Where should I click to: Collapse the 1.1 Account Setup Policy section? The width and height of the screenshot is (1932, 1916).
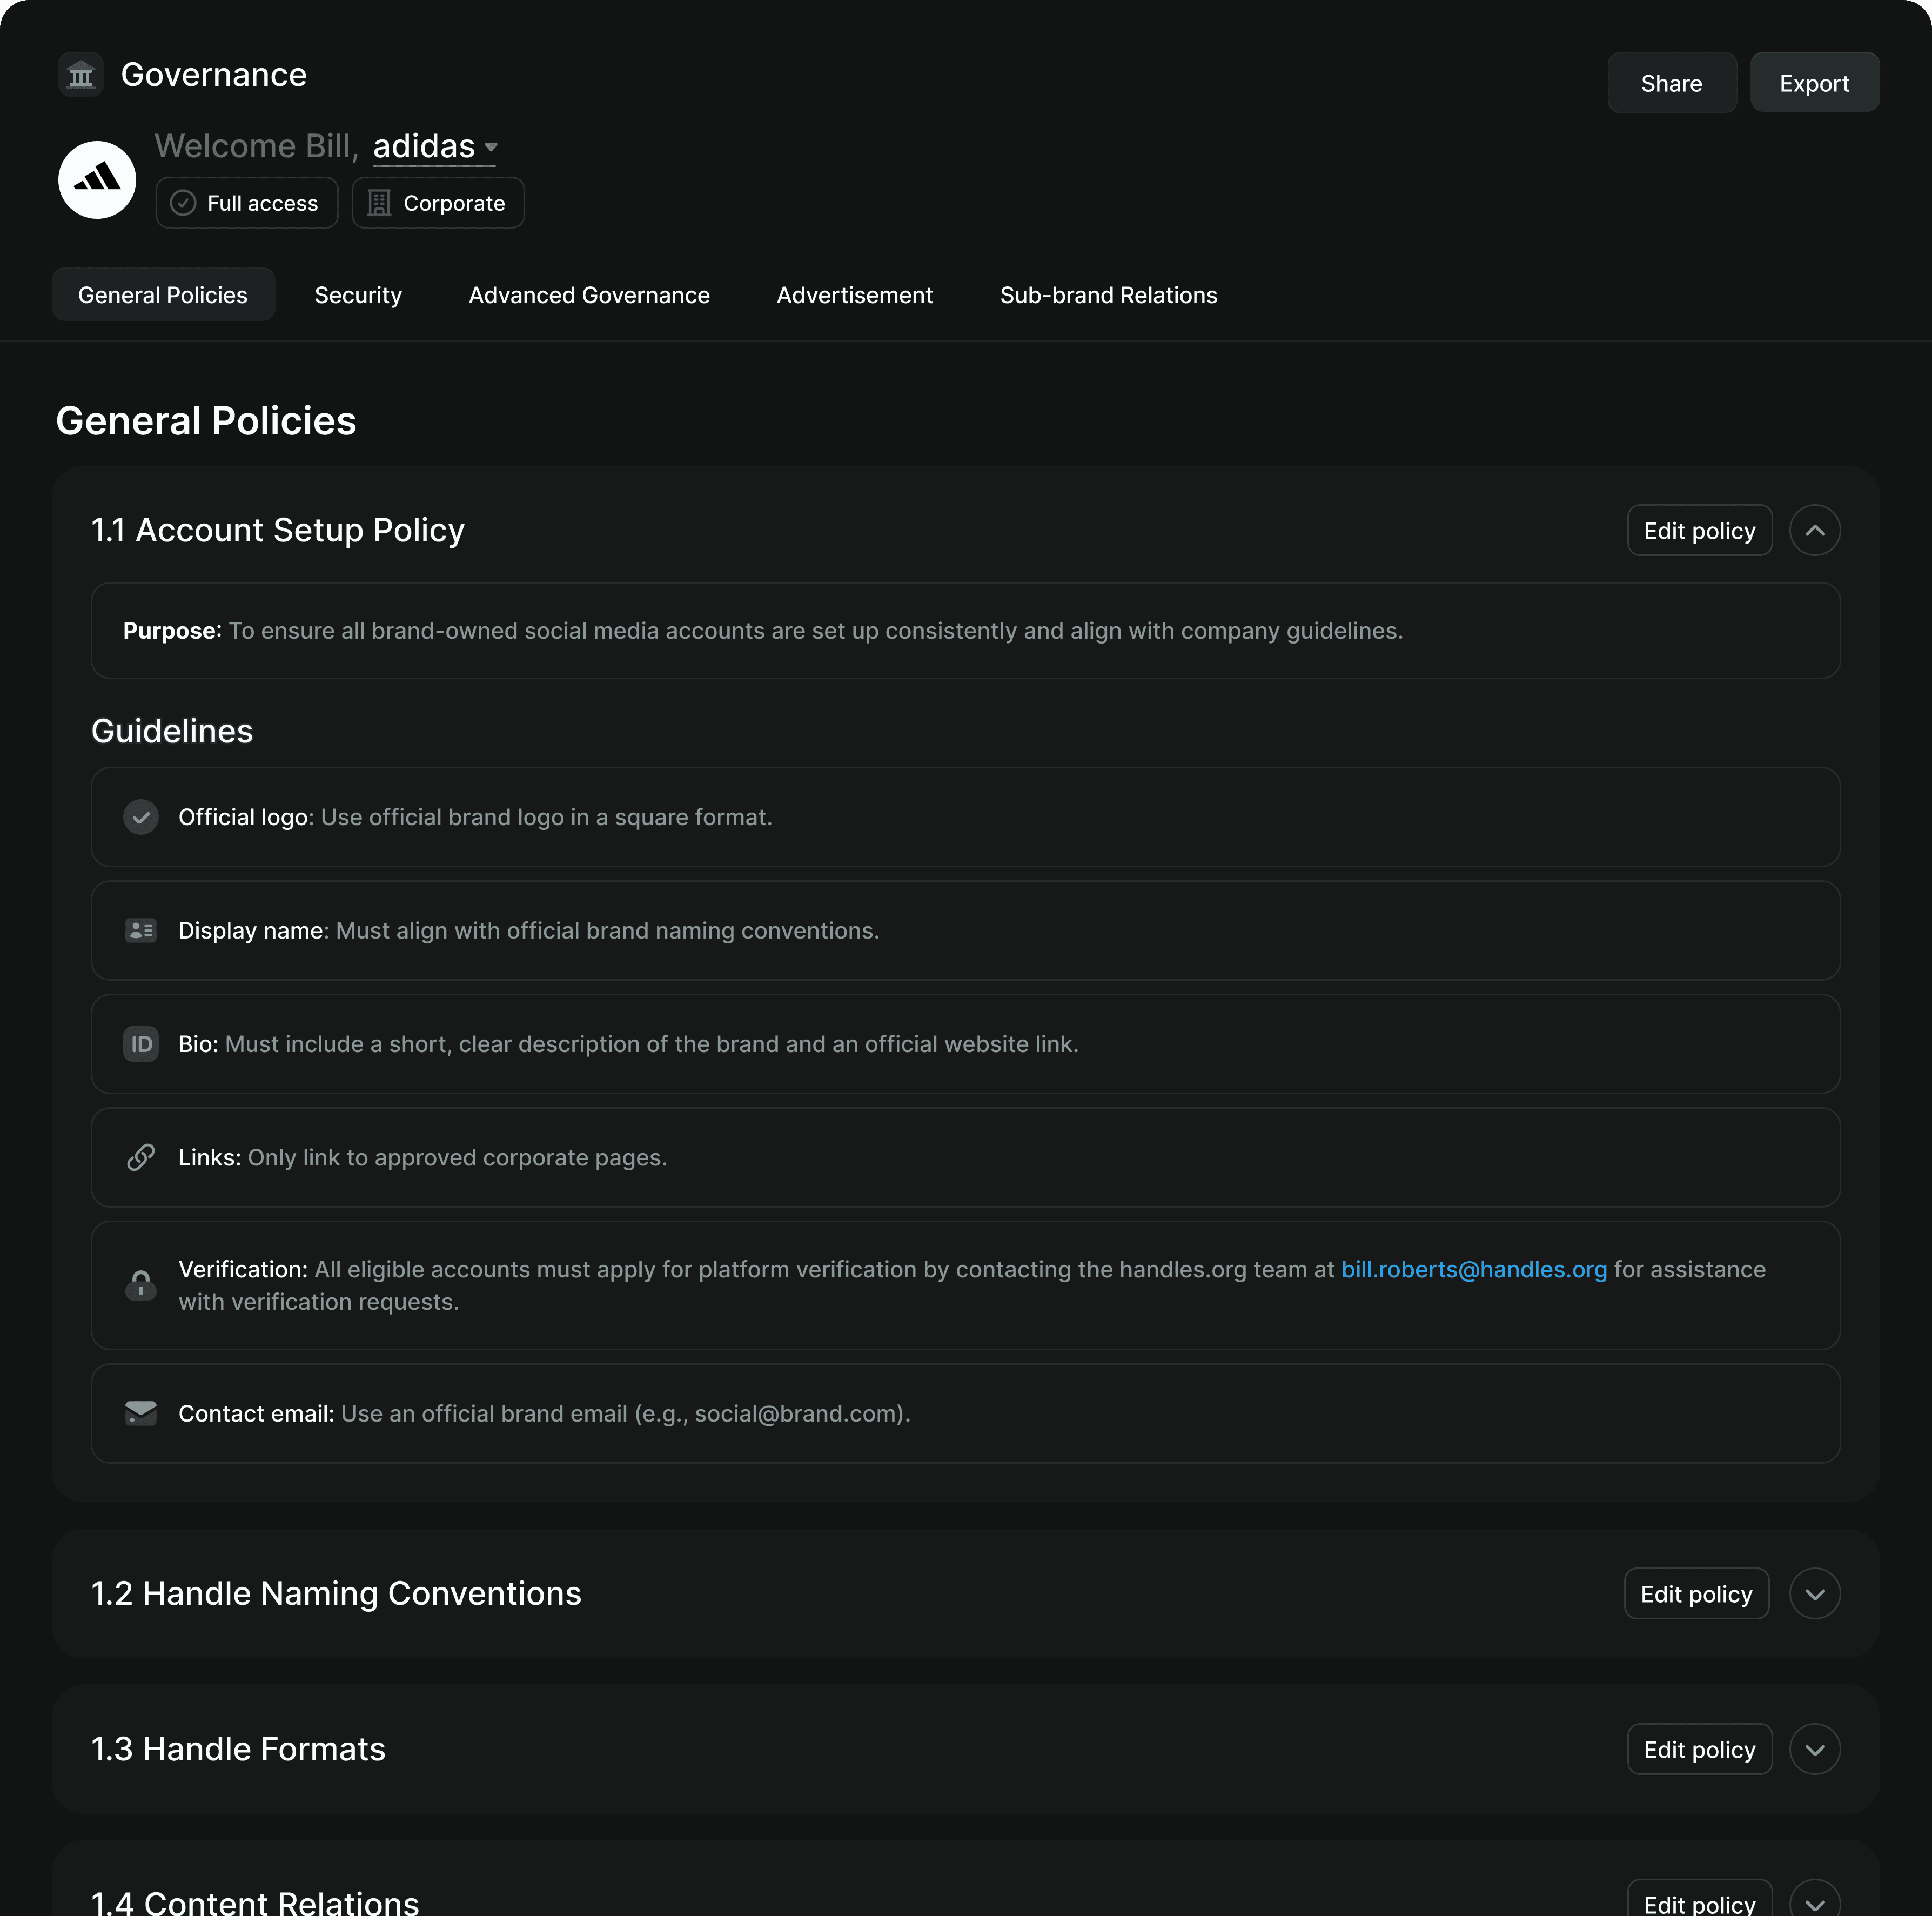[1814, 530]
